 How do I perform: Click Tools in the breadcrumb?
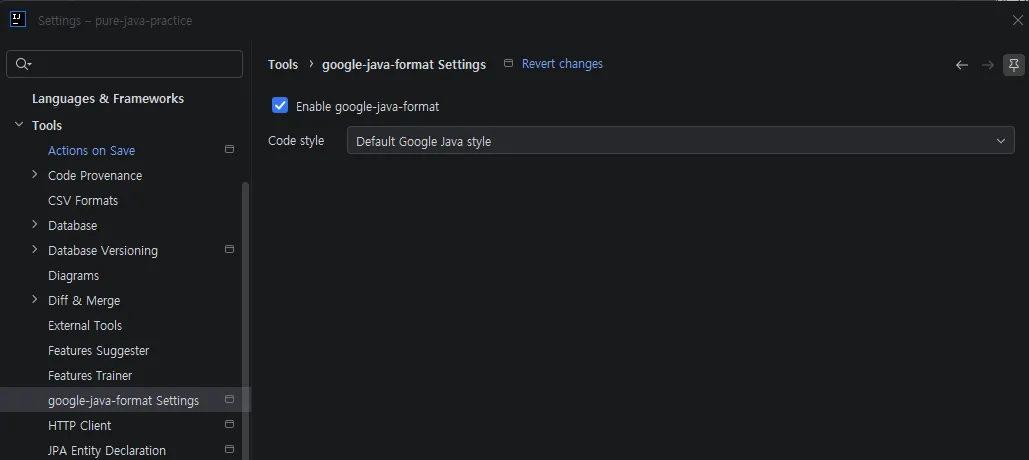283,64
